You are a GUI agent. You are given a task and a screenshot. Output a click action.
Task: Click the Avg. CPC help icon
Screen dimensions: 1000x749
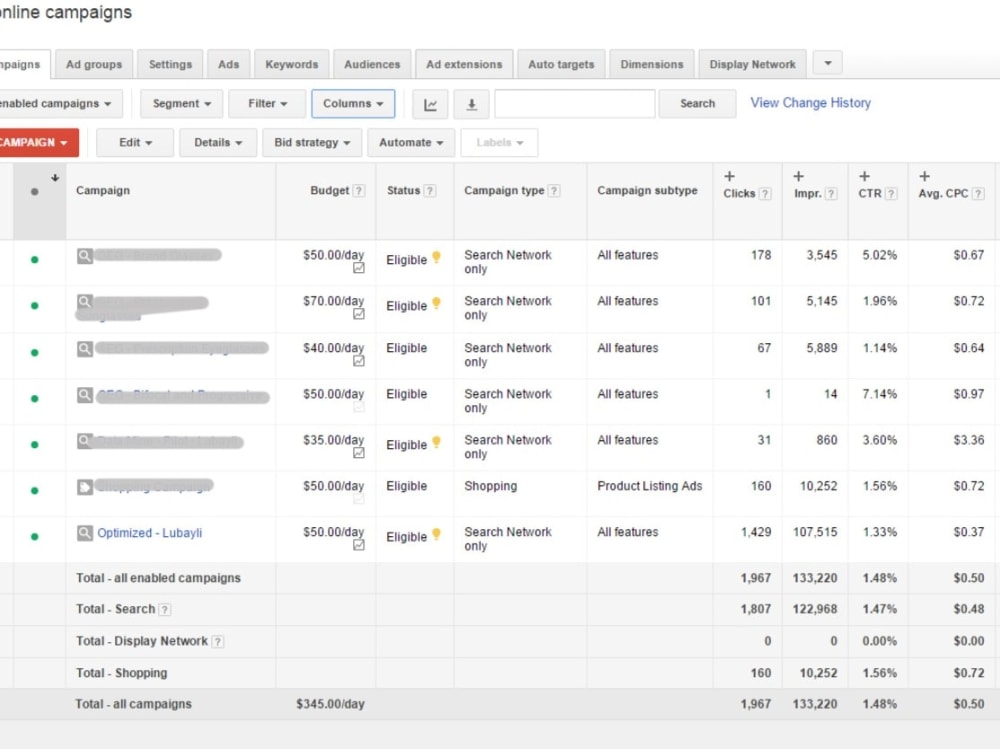978,194
